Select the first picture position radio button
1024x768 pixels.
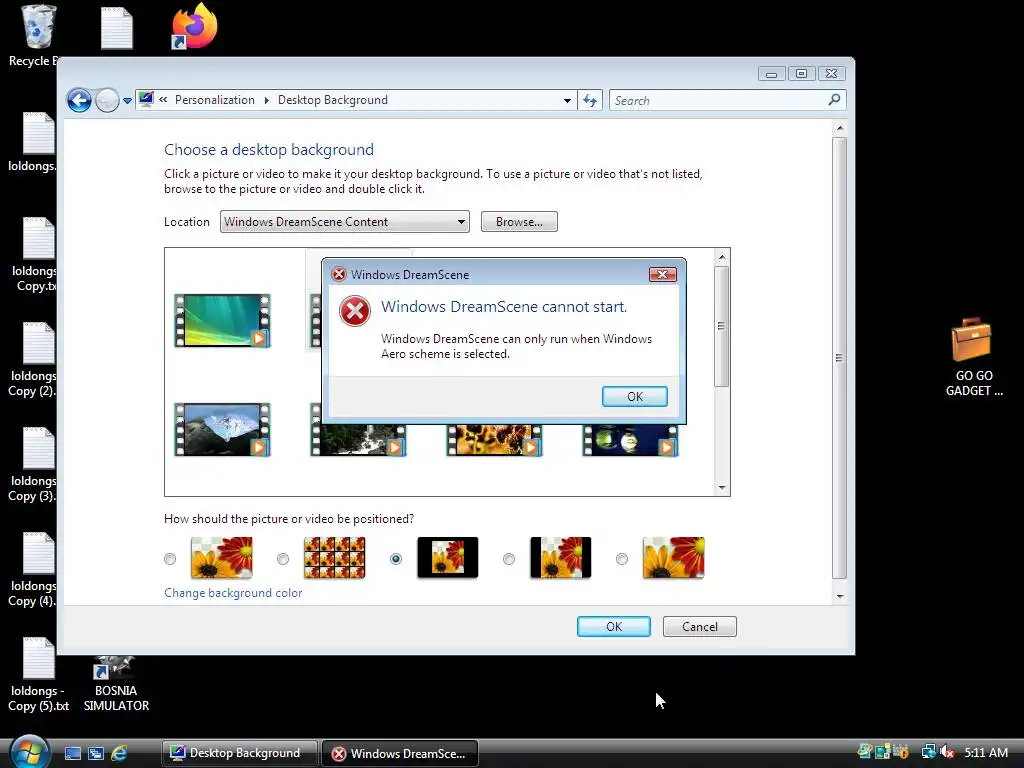click(170, 559)
